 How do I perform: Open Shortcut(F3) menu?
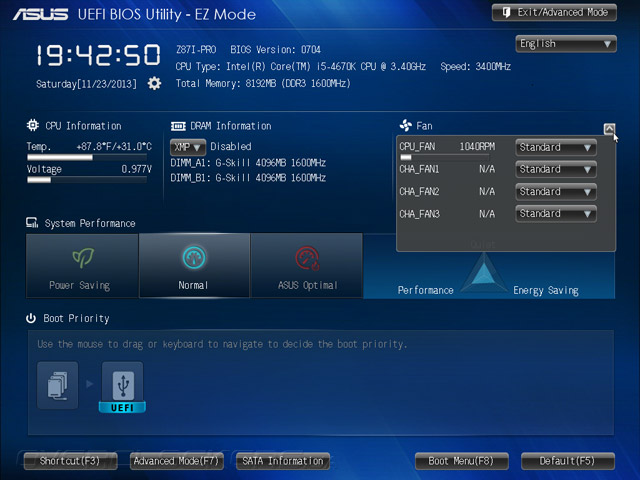70,461
